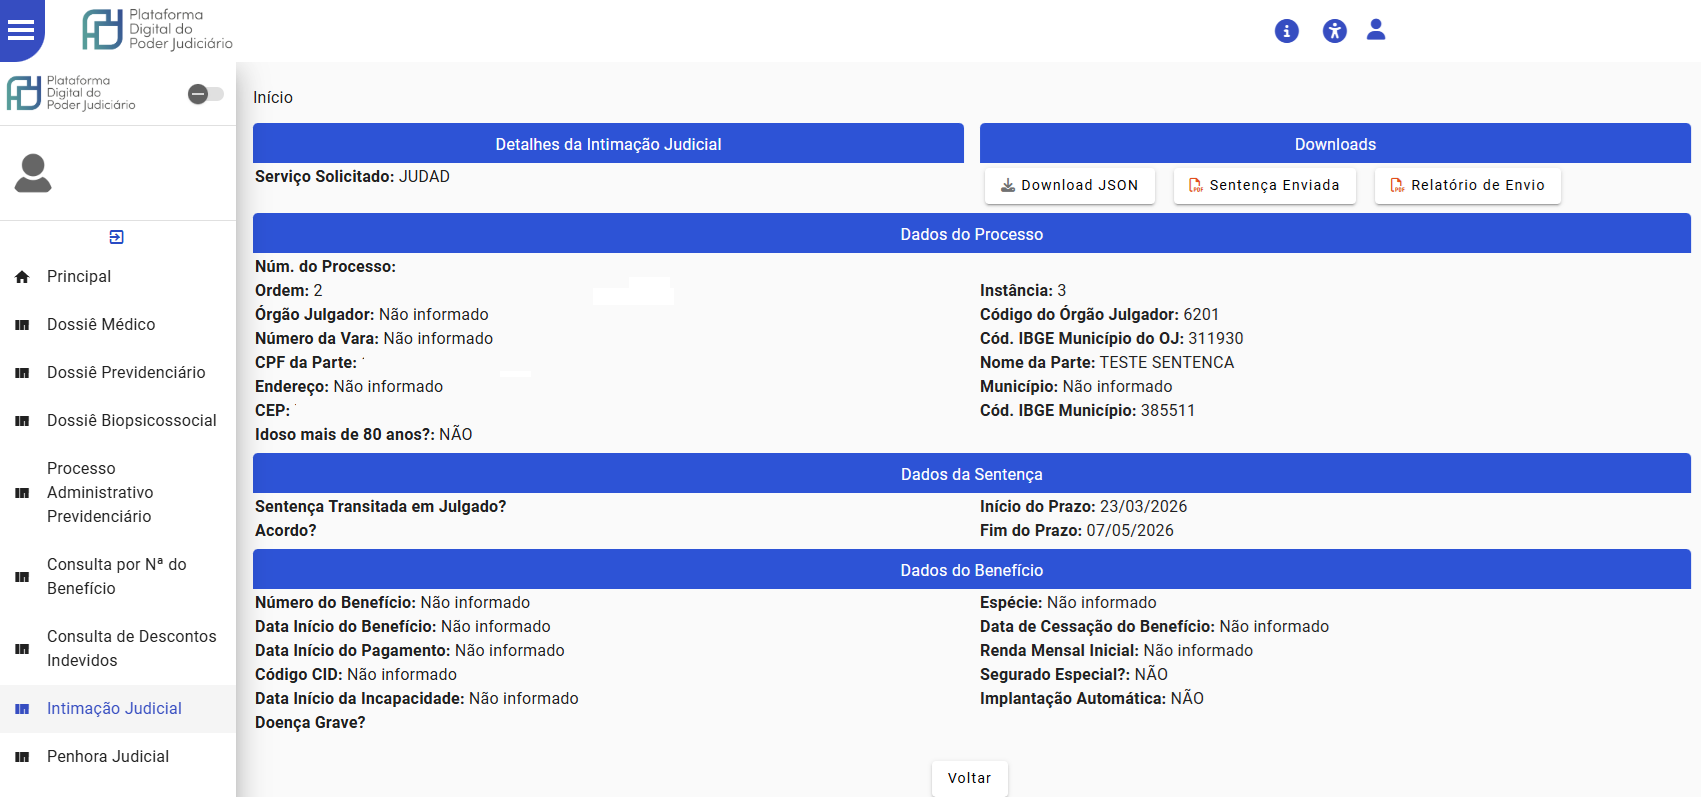1701x797 pixels.
Task: Click Cód. IBGE Município do OJ: 311930
Action: [1112, 338]
